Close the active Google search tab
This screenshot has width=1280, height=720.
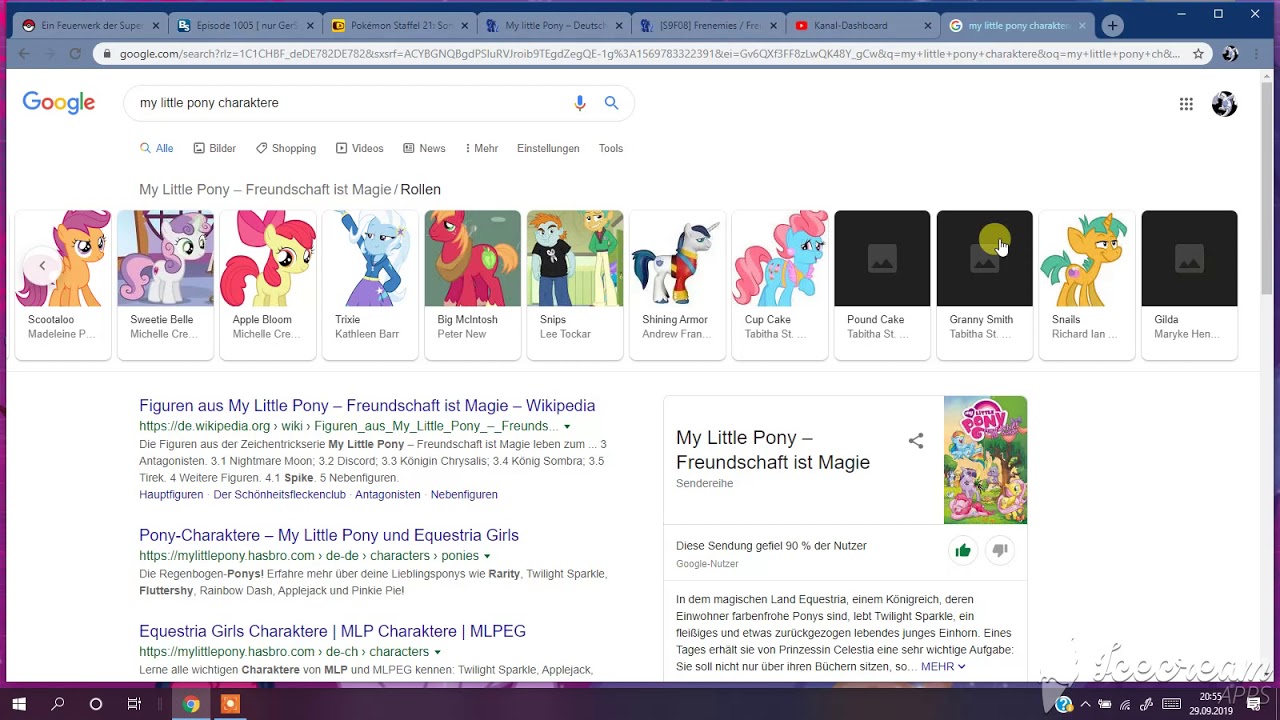point(1084,26)
